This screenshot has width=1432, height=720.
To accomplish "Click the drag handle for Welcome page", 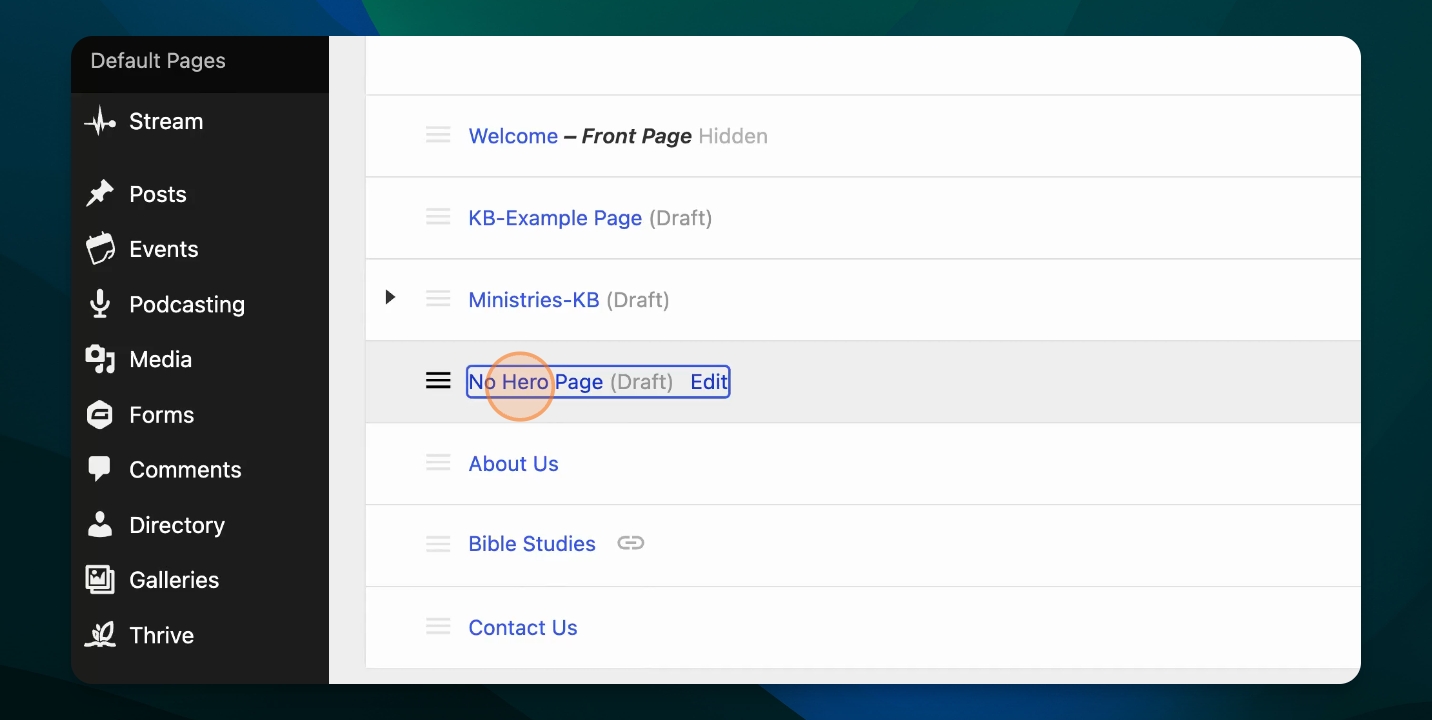I will pyautogui.click(x=438, y=136).
